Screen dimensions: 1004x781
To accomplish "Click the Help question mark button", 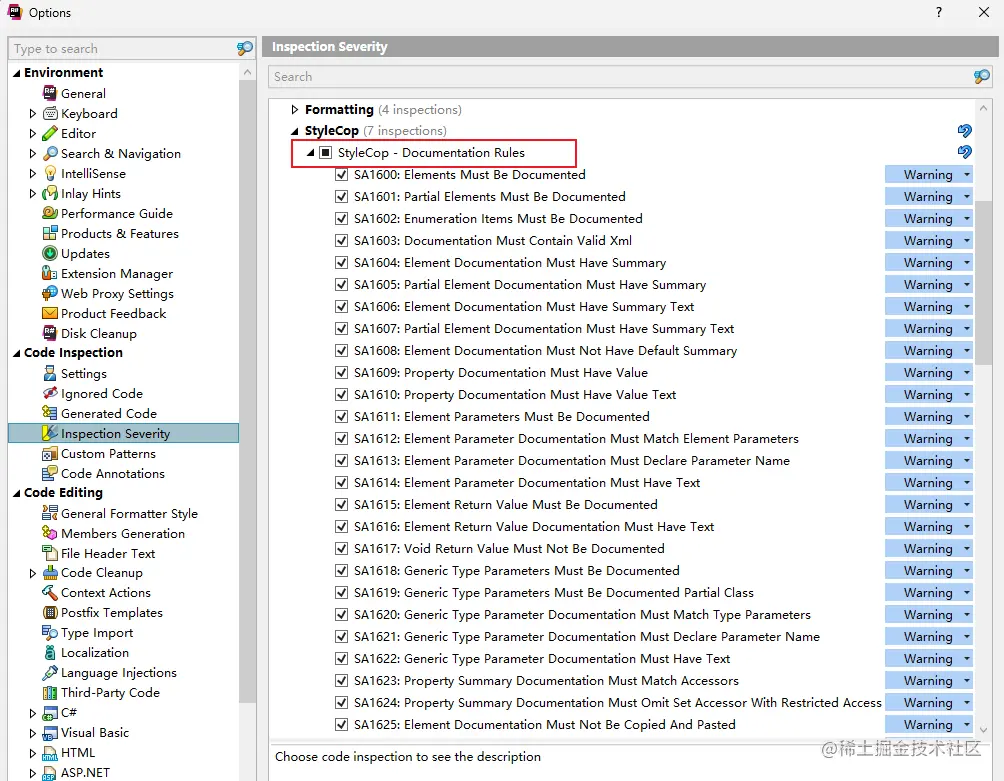I will point(939,12).
